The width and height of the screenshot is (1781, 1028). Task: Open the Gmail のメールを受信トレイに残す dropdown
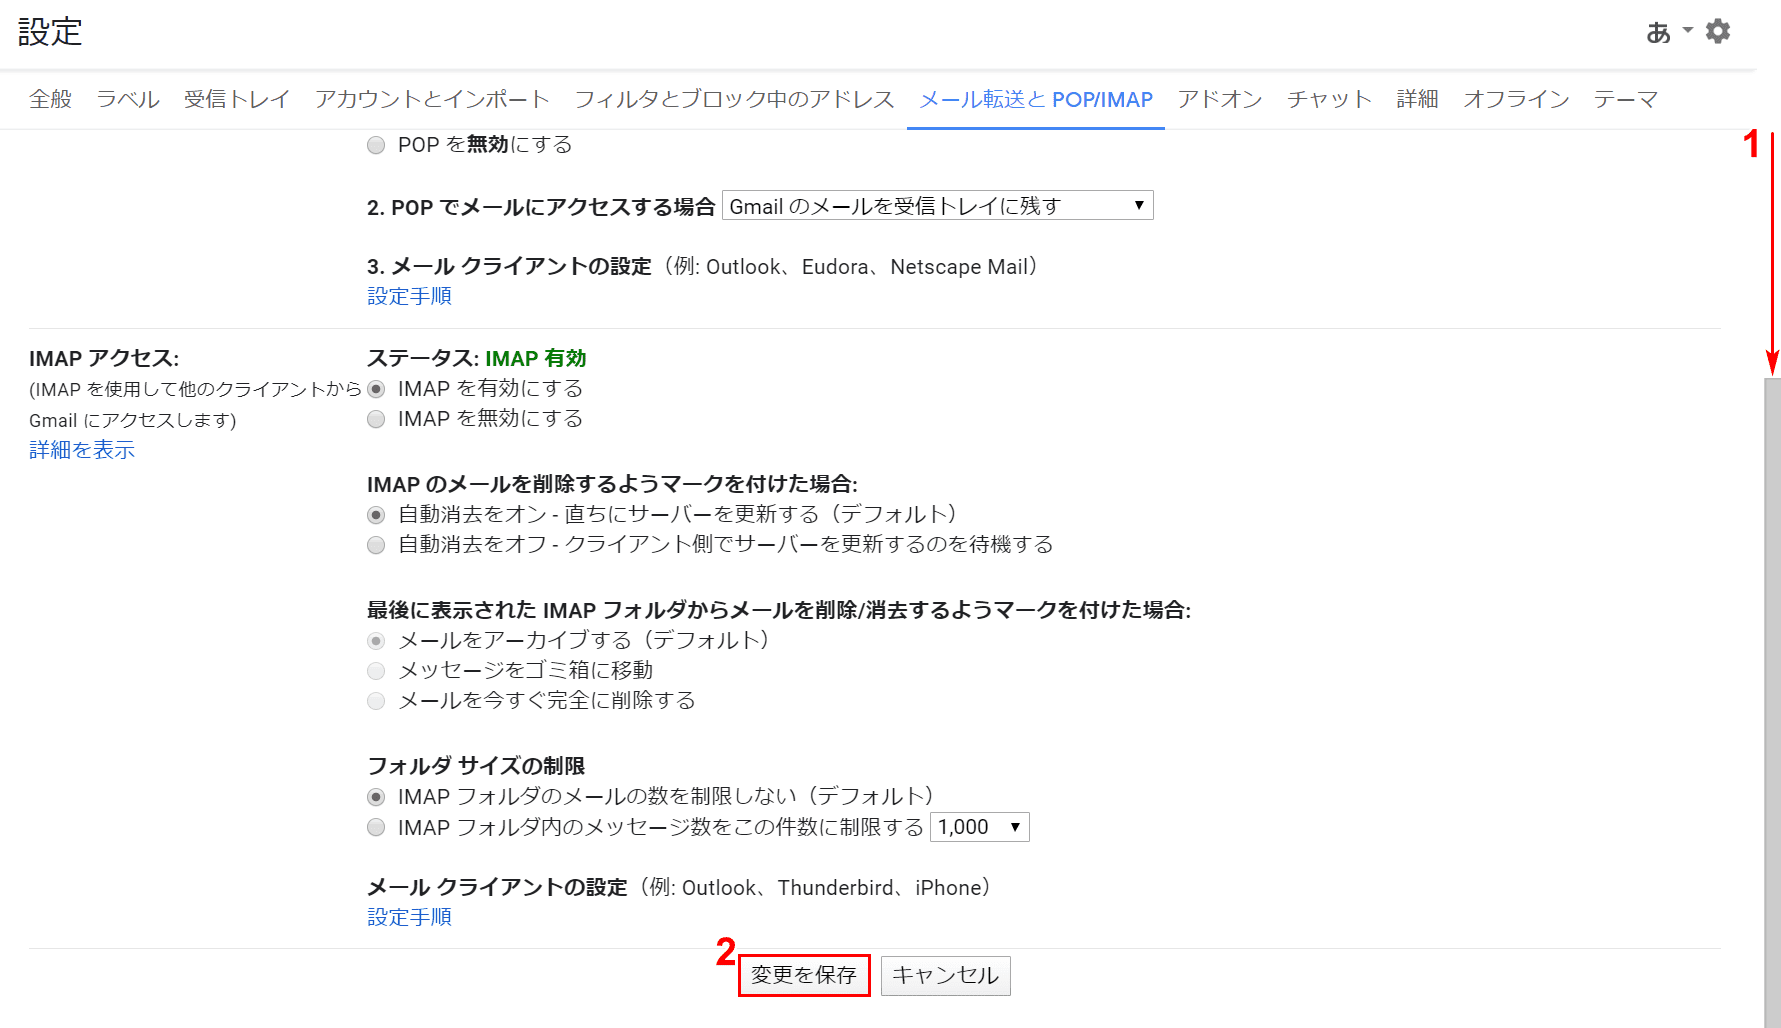point(937,205)
